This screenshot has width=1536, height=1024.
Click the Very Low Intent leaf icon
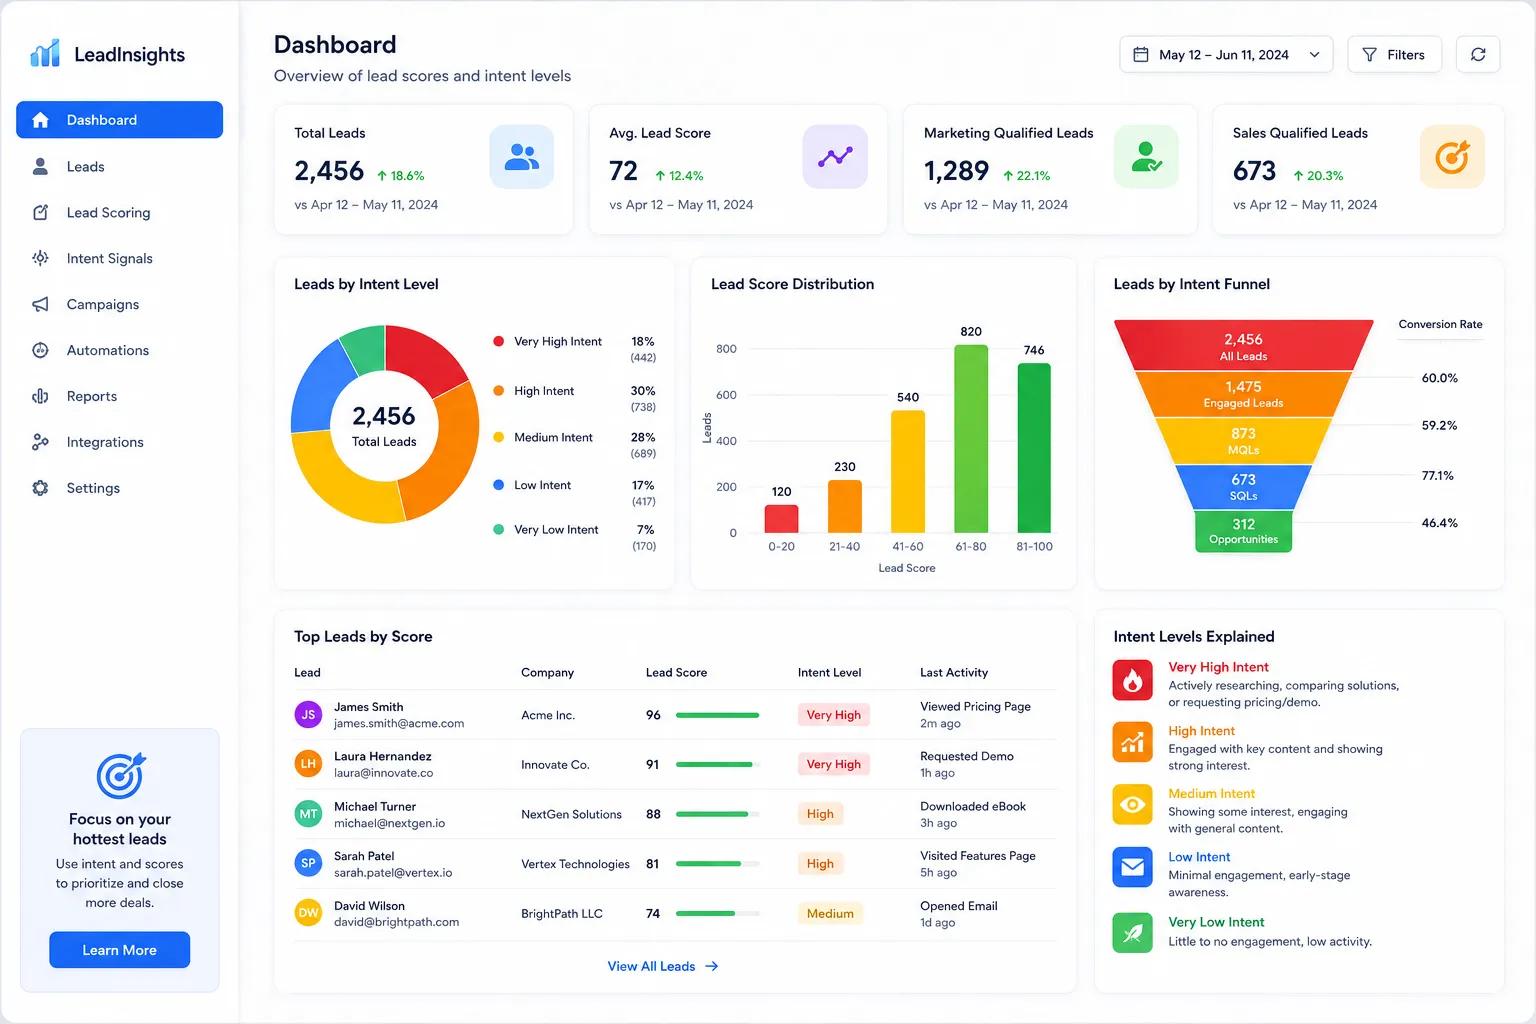coord(1132,933)
